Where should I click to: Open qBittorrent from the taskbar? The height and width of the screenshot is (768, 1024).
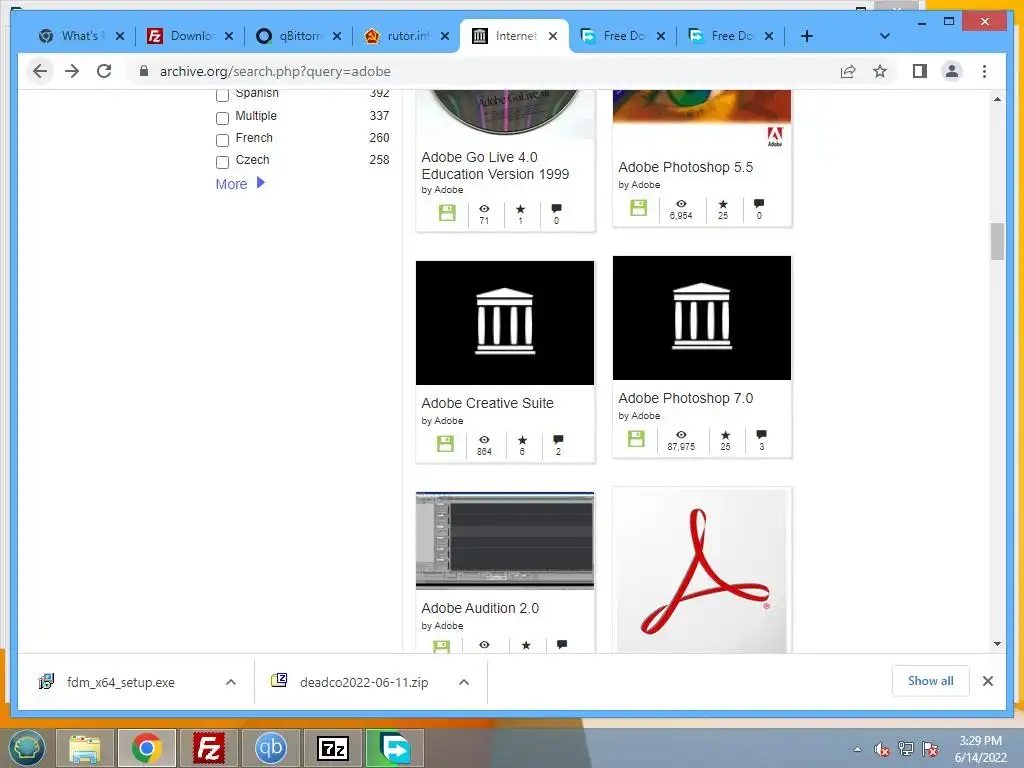(x=271, y=748)
